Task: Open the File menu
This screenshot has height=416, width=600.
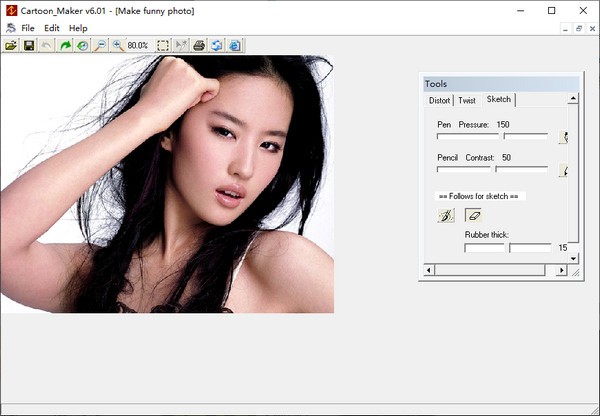Action: click(x=27, y=28)
